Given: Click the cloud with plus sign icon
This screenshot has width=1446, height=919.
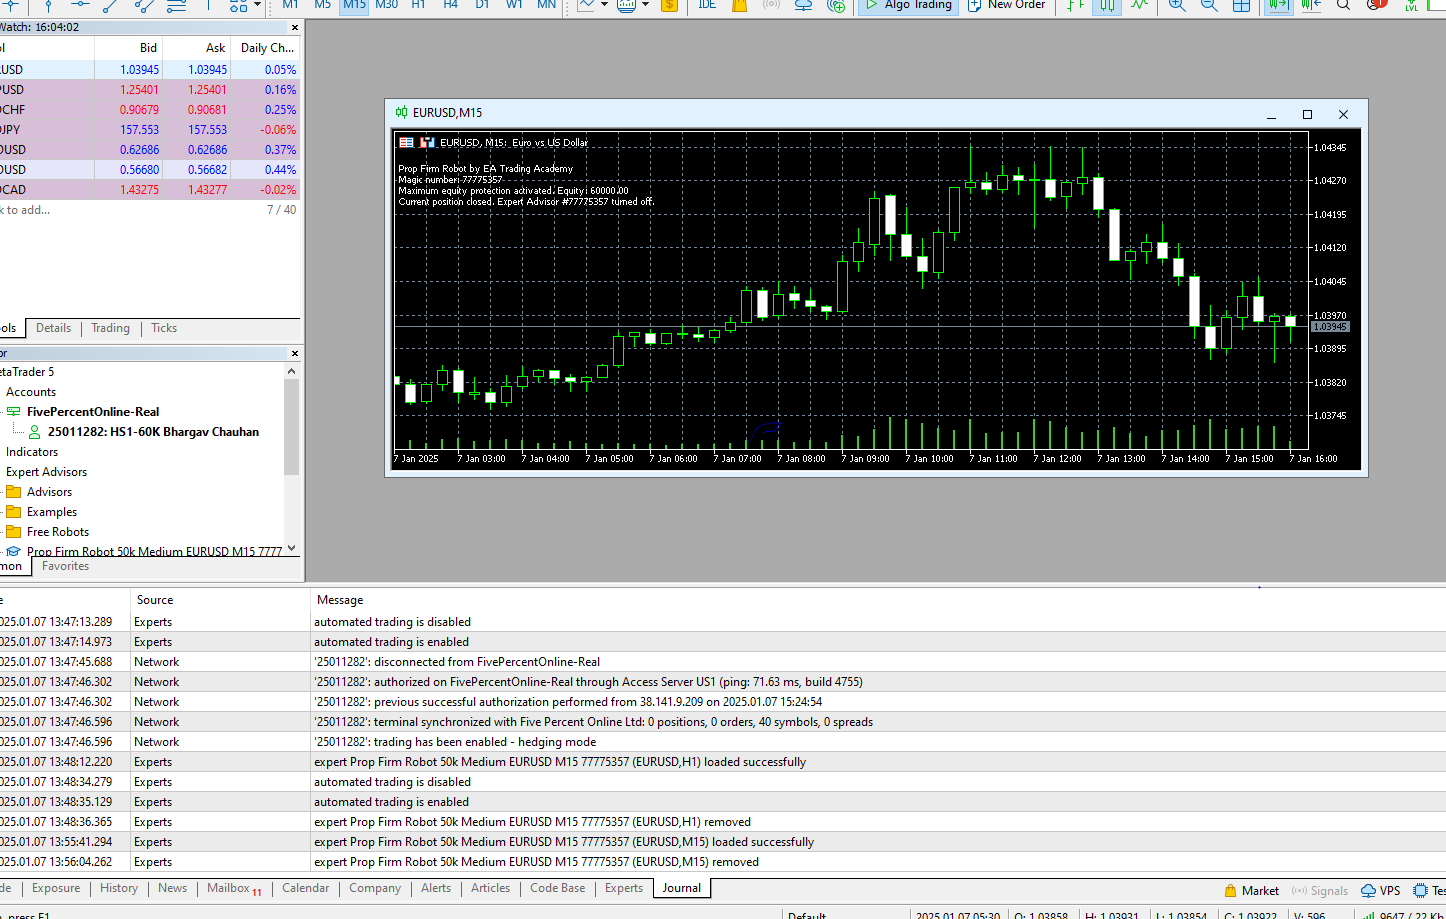Looking at the screenshot, I should coord(836,5).
